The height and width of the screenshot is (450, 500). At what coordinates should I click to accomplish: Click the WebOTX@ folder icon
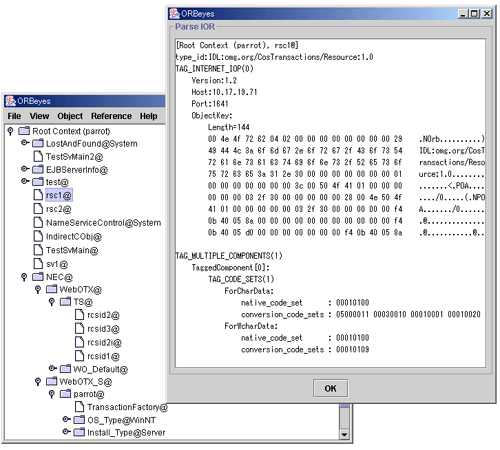point(52,289)
